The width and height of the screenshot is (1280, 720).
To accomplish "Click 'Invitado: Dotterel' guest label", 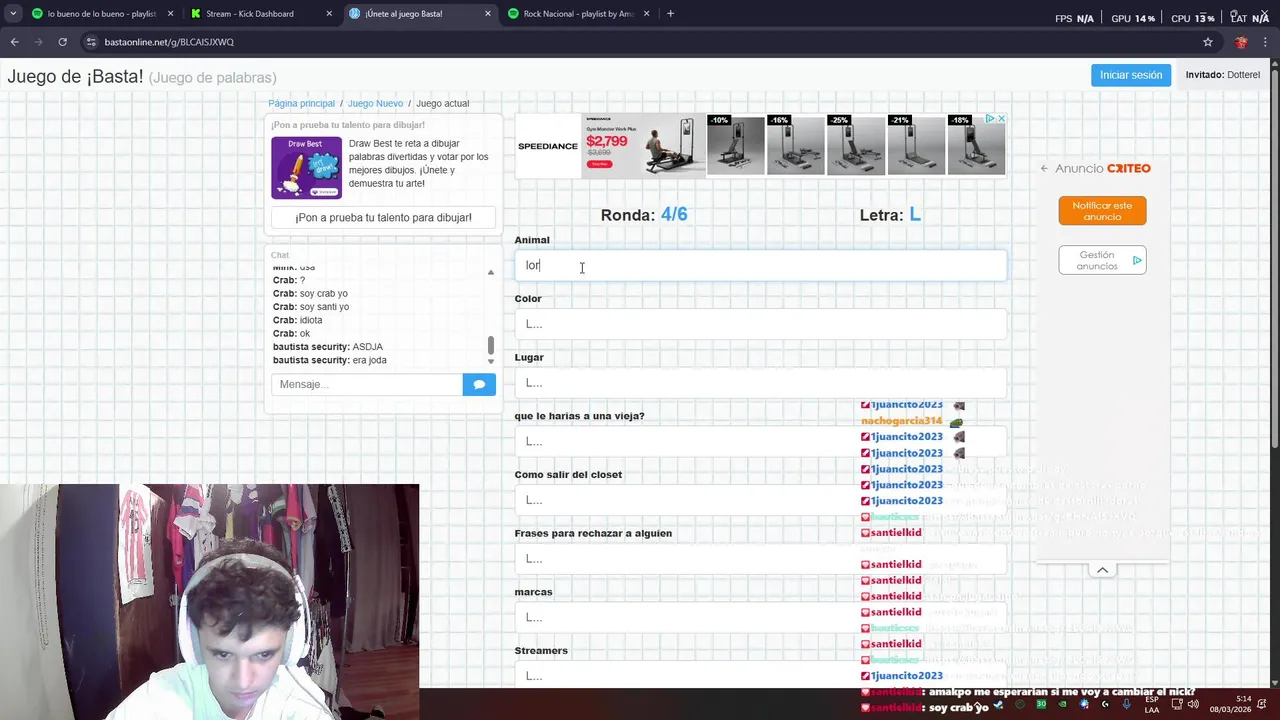I will pos(1223,75).
